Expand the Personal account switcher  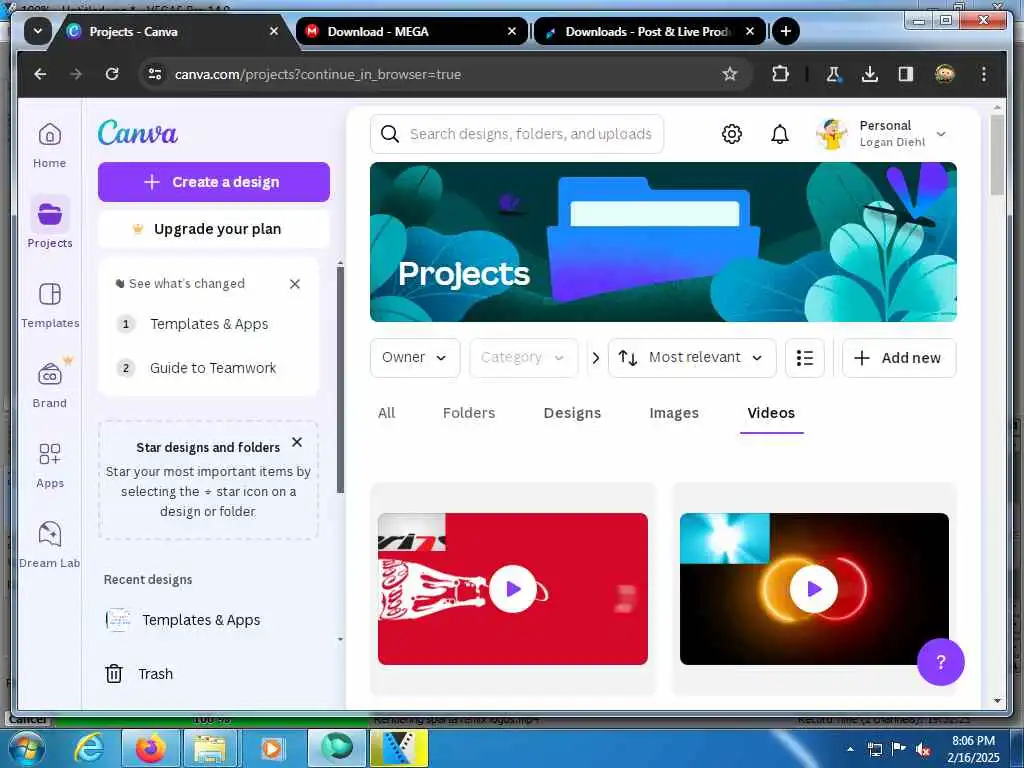(940, 134)
